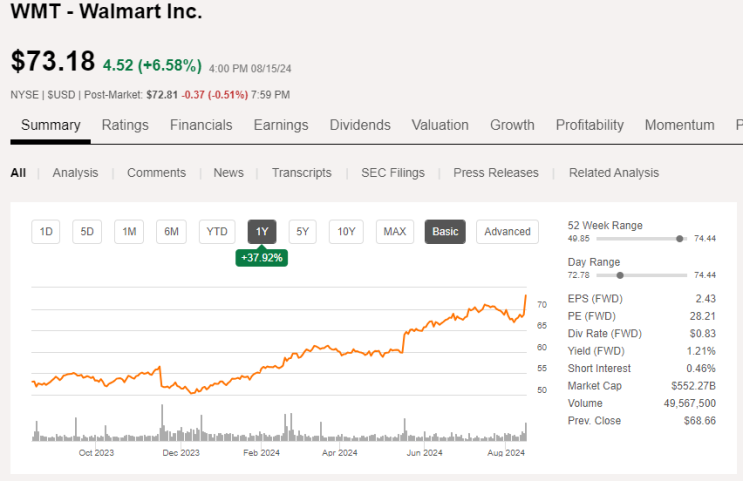
Task: Select the YTD chart period
Action: pos(217,232)
